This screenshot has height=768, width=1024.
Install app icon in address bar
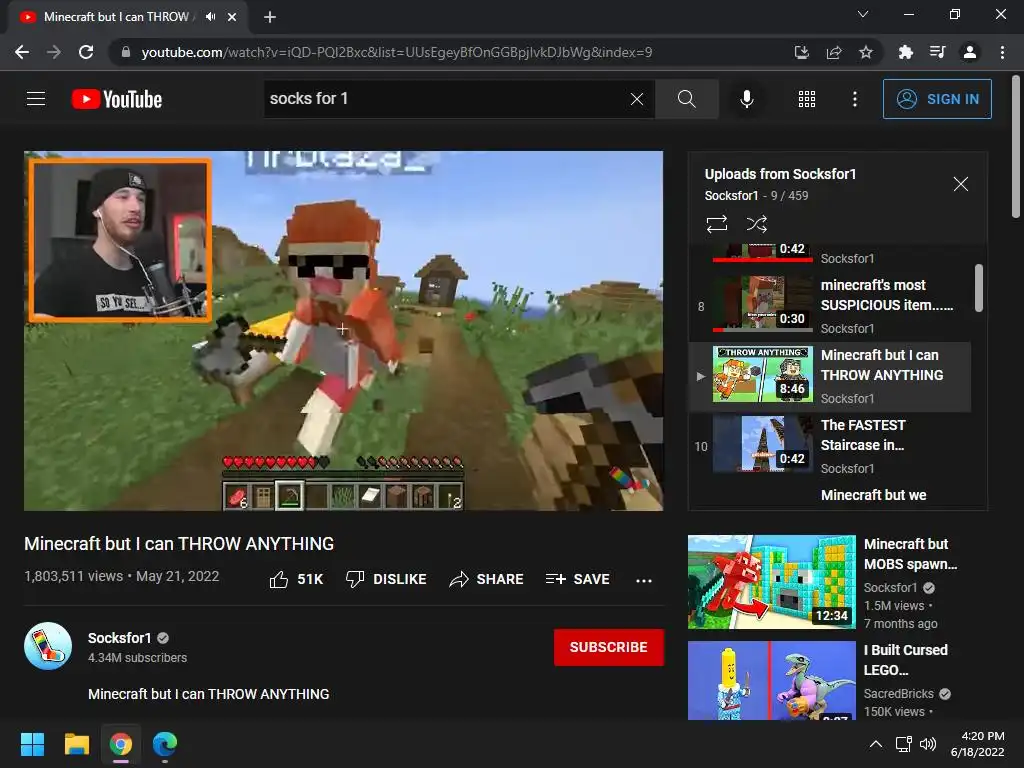801,52
